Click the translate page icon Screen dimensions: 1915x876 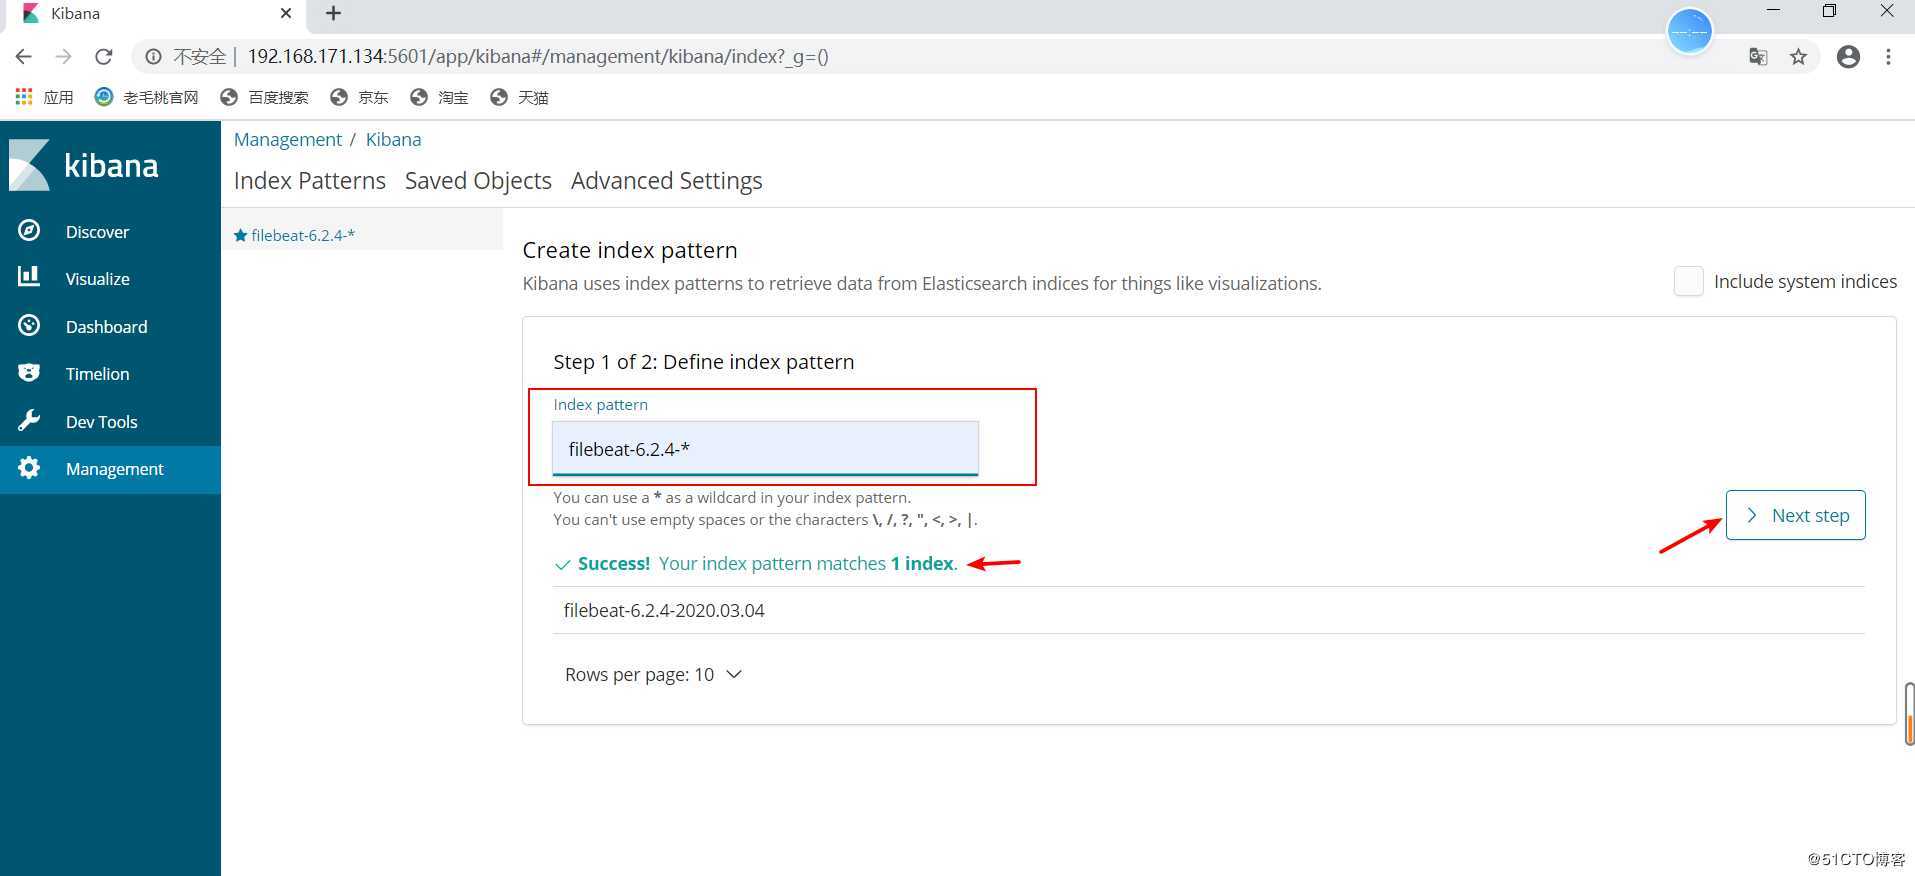1758,57
